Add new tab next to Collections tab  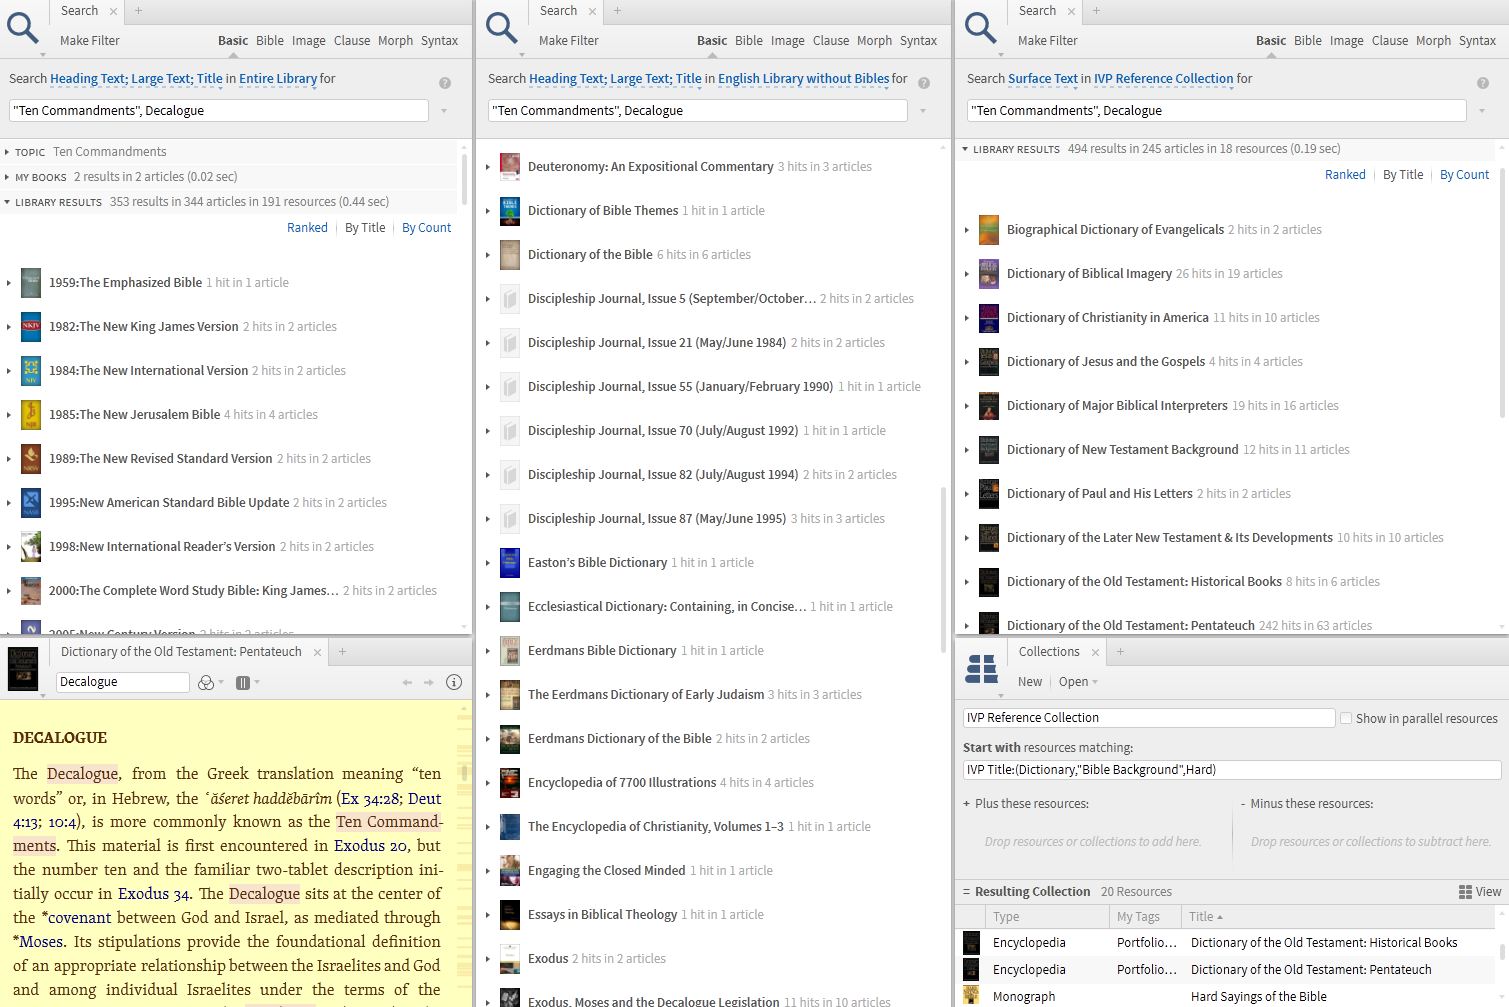(1120, 652)
